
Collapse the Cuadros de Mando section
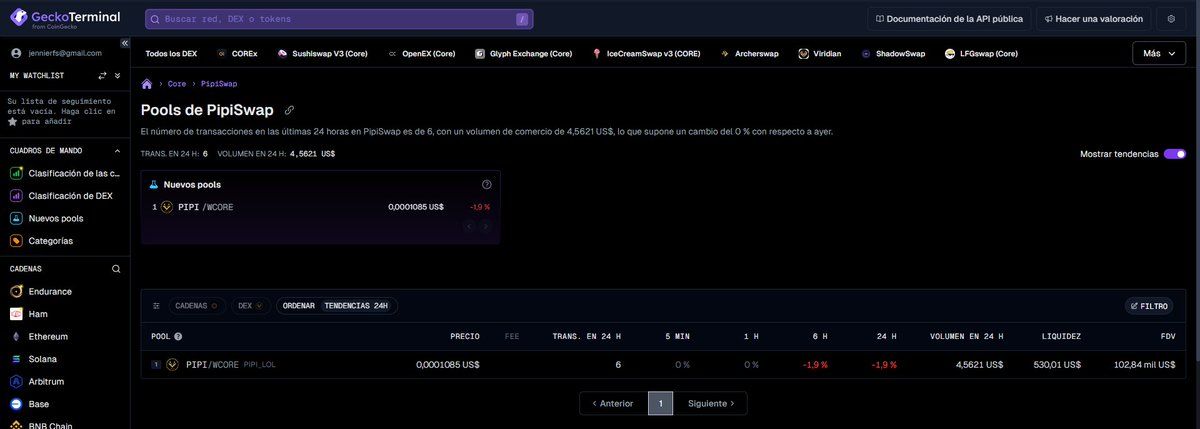117,151
